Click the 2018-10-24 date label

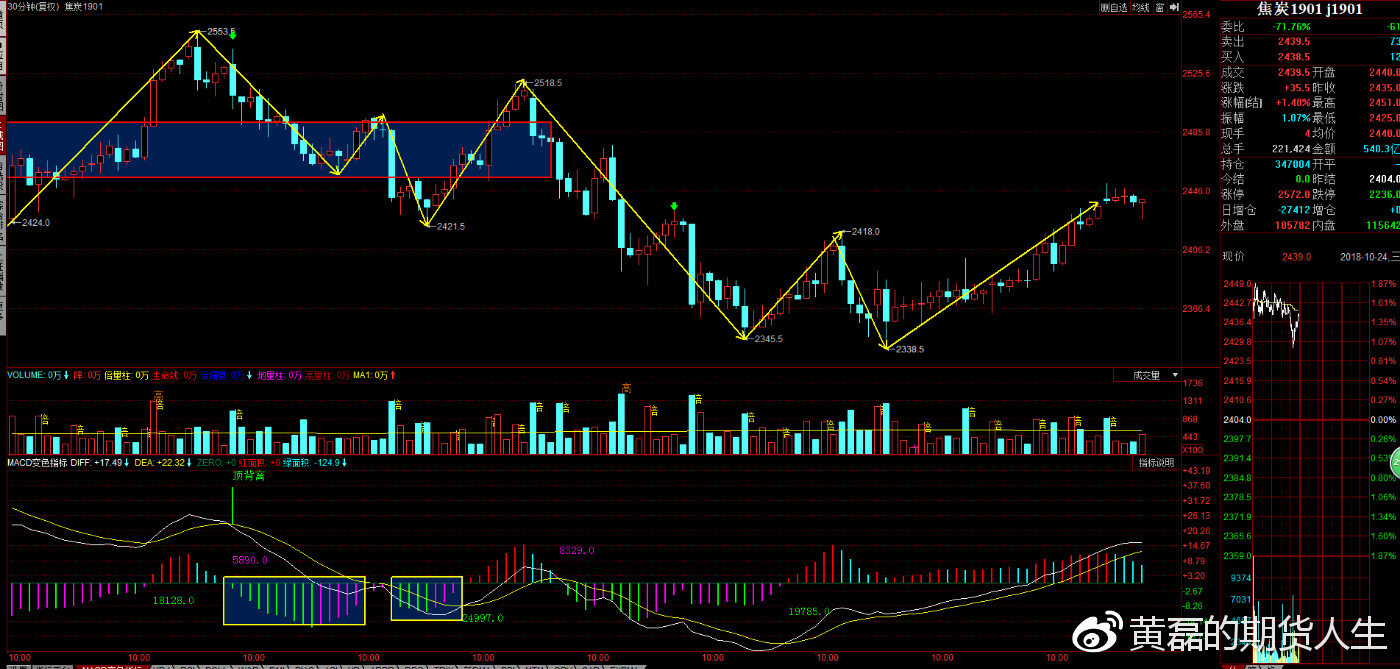point(1365,257)
